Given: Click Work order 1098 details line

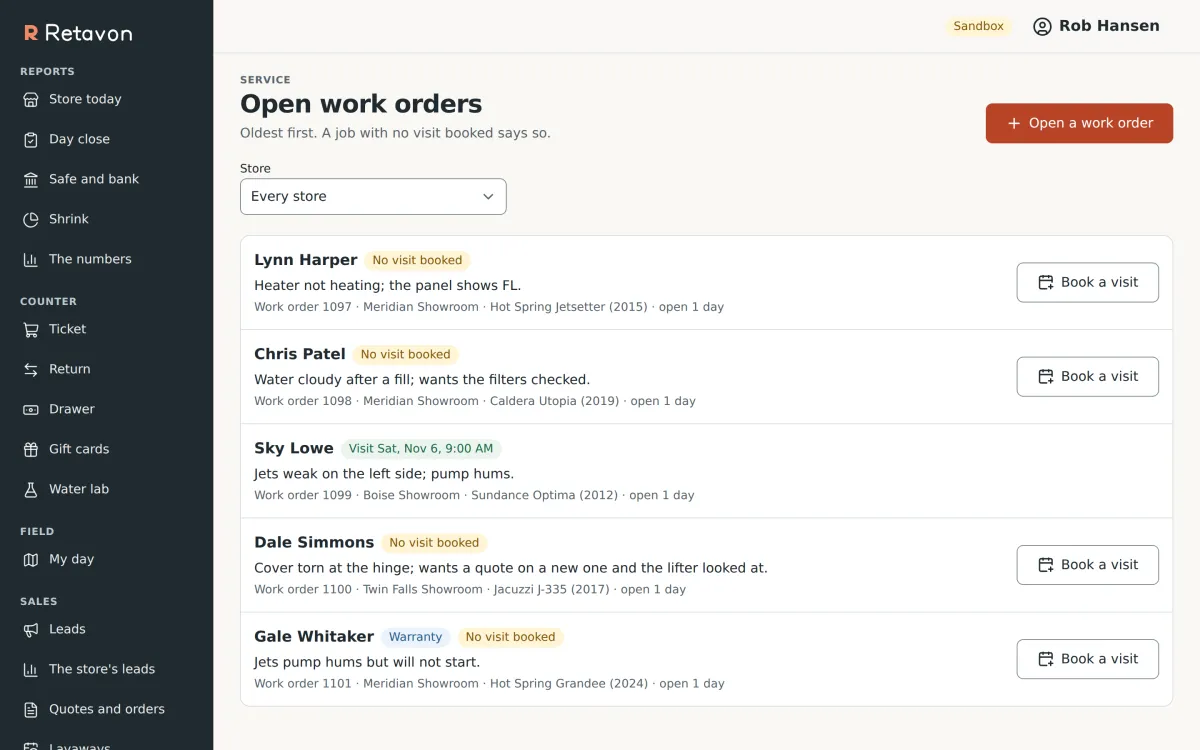Looking at the screenshot, I should [x=475, y=401].
